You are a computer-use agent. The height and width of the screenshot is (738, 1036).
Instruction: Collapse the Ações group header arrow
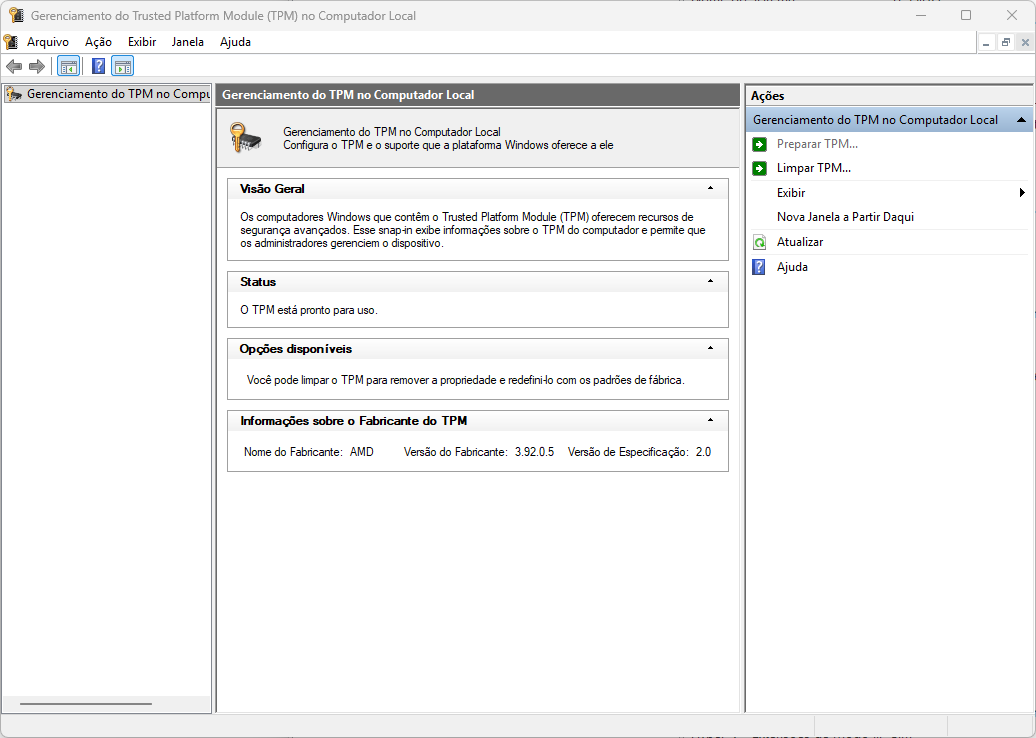(1020, 120)
